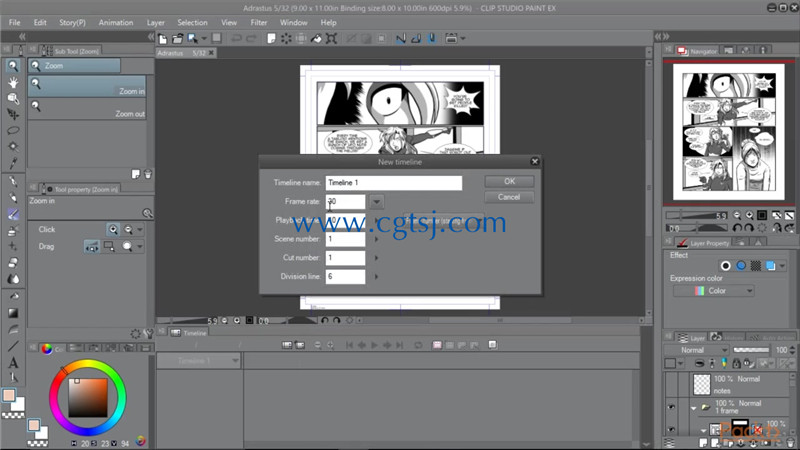Open Normal blend mode dropdown
Viewport: 800px width, 450px height.
[x=696, y=350]
